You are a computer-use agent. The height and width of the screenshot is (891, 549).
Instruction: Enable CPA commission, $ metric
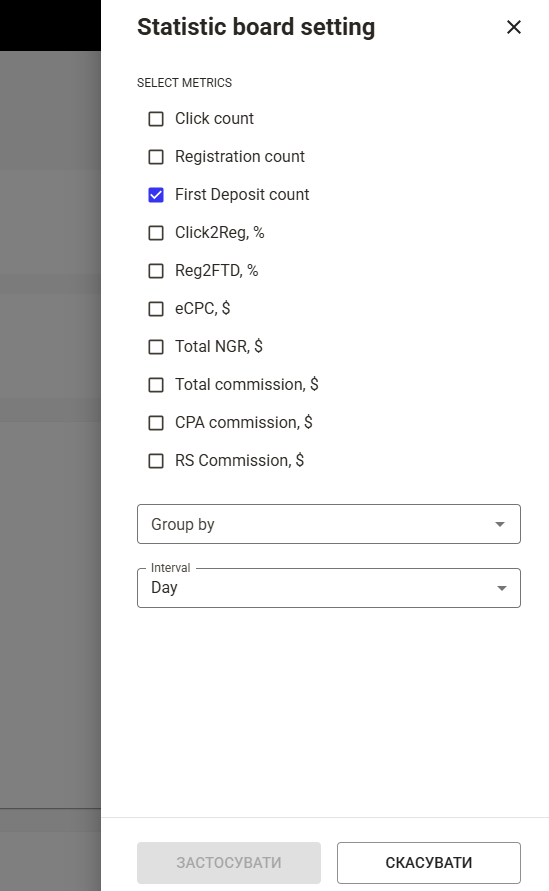pos(156,423)
